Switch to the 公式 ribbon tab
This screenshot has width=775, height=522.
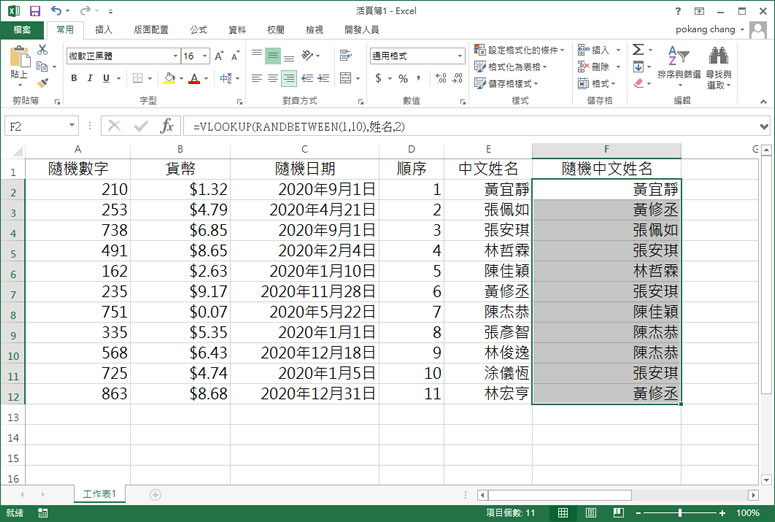click(x=198, y=30)
